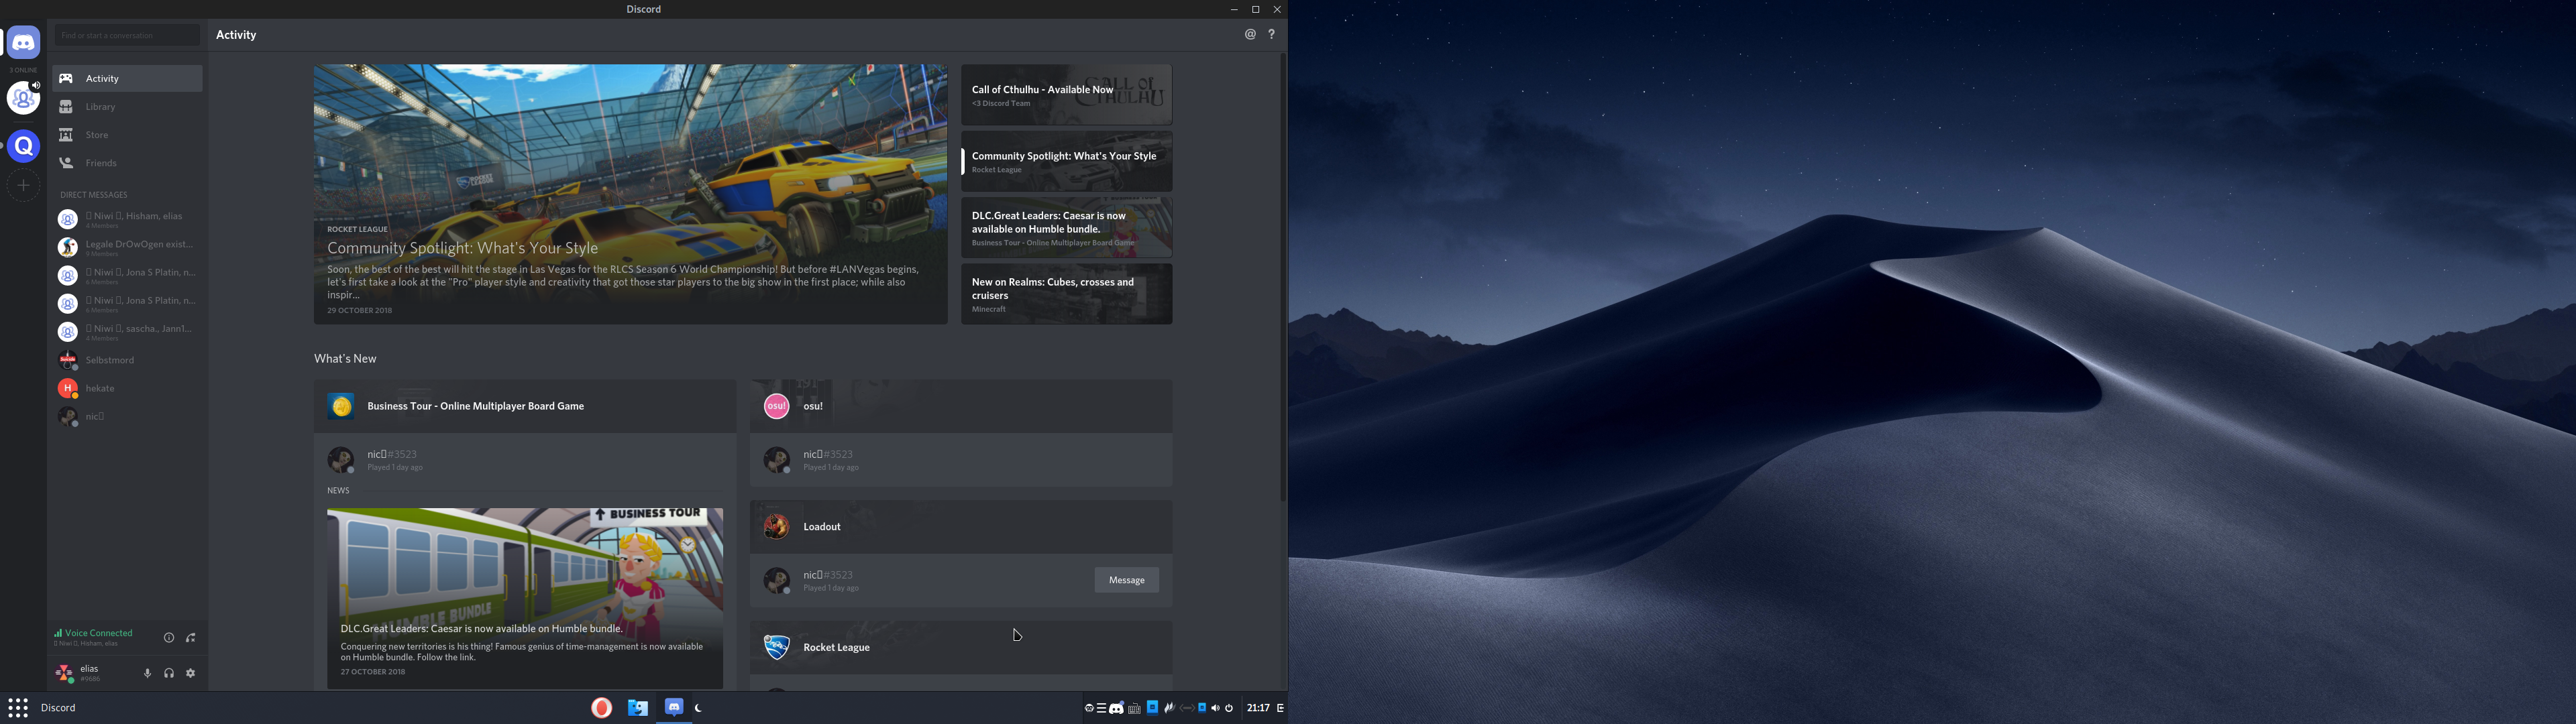
Task: Open the last DM, the nic conversation
Action: point(128,416)
